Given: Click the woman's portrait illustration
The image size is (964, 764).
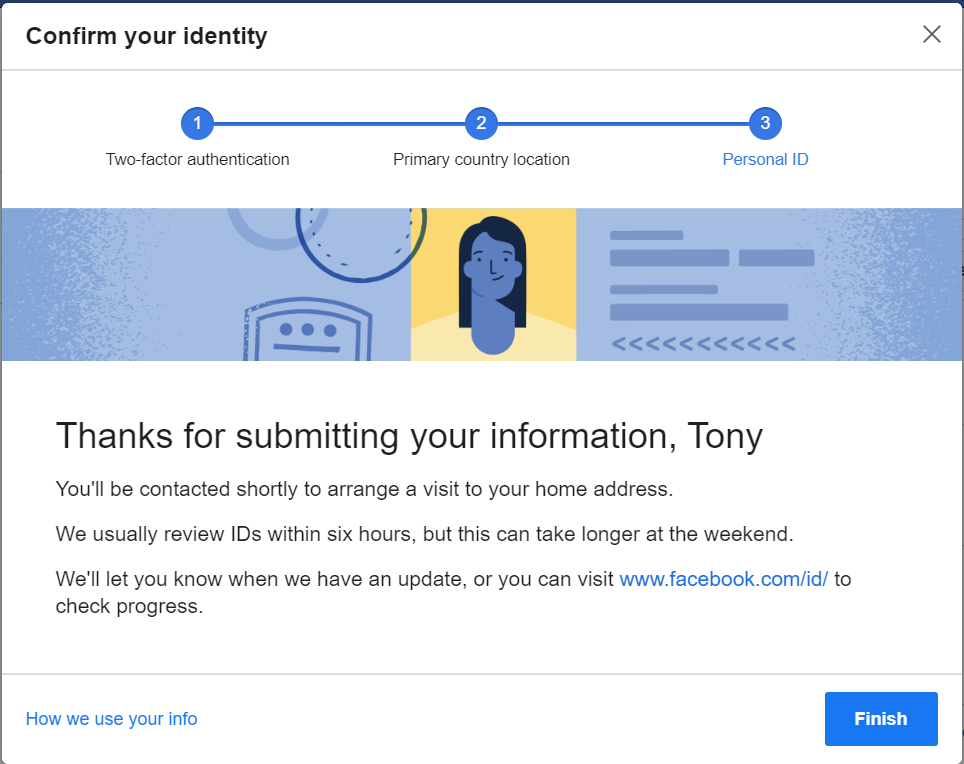Looking at the screenshot, I should pyautogui.click(x=492, y=284).
